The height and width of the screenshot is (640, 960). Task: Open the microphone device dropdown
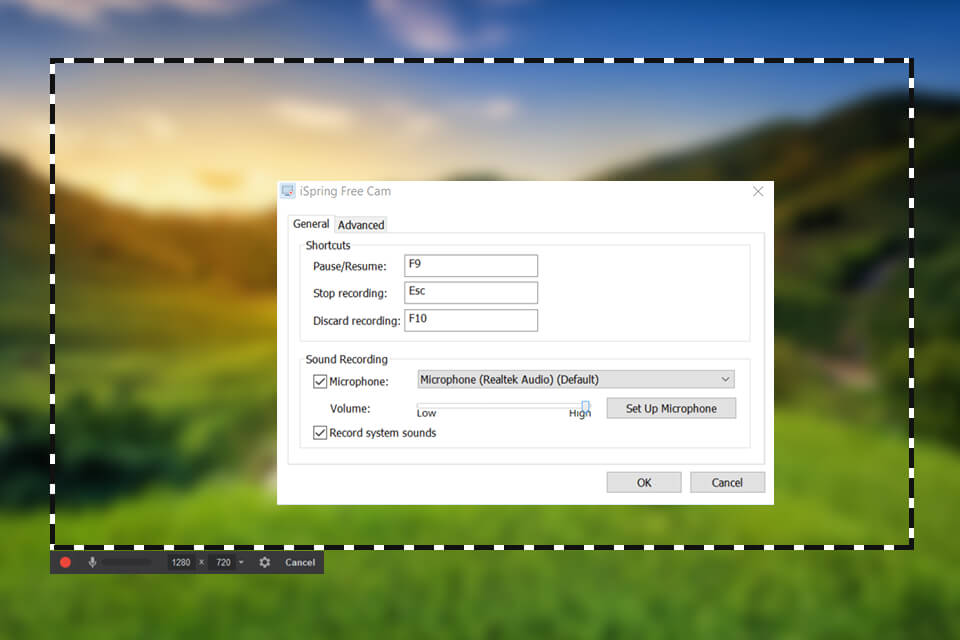pyautogui.click(x=576, y=380)
